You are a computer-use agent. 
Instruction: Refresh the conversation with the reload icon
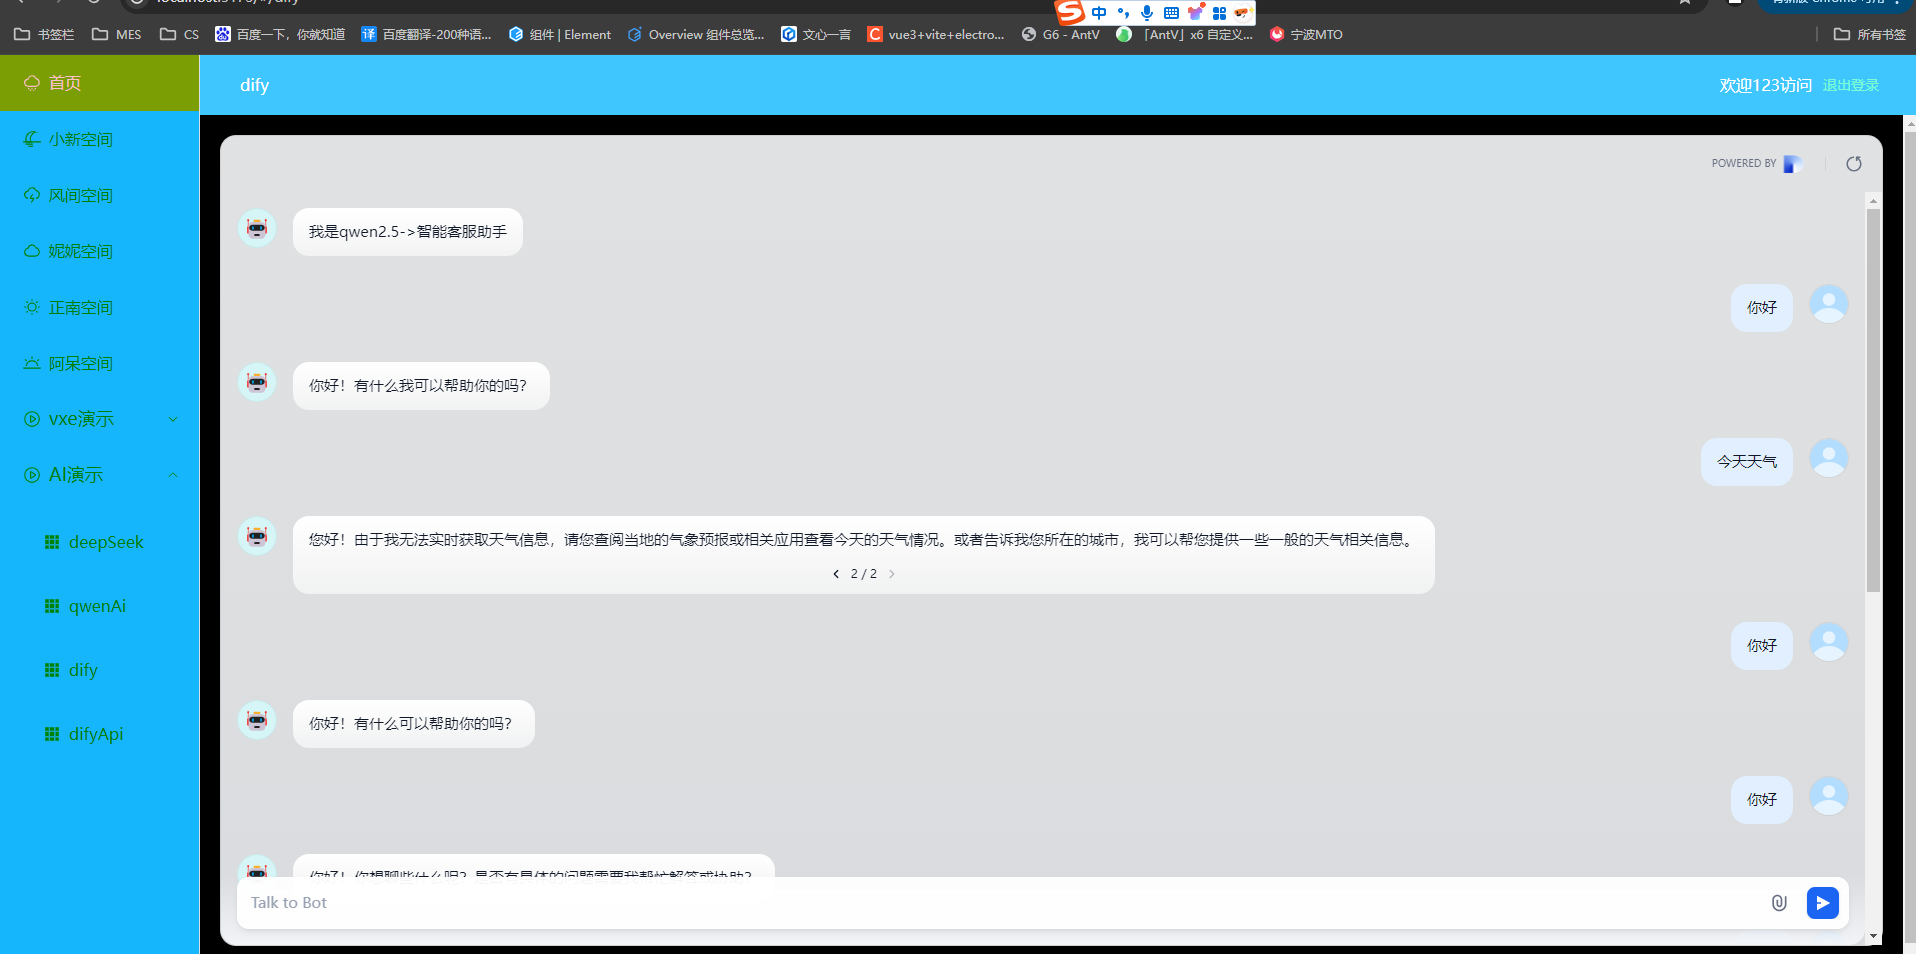pyautogui.click(x=1854, y=163)
